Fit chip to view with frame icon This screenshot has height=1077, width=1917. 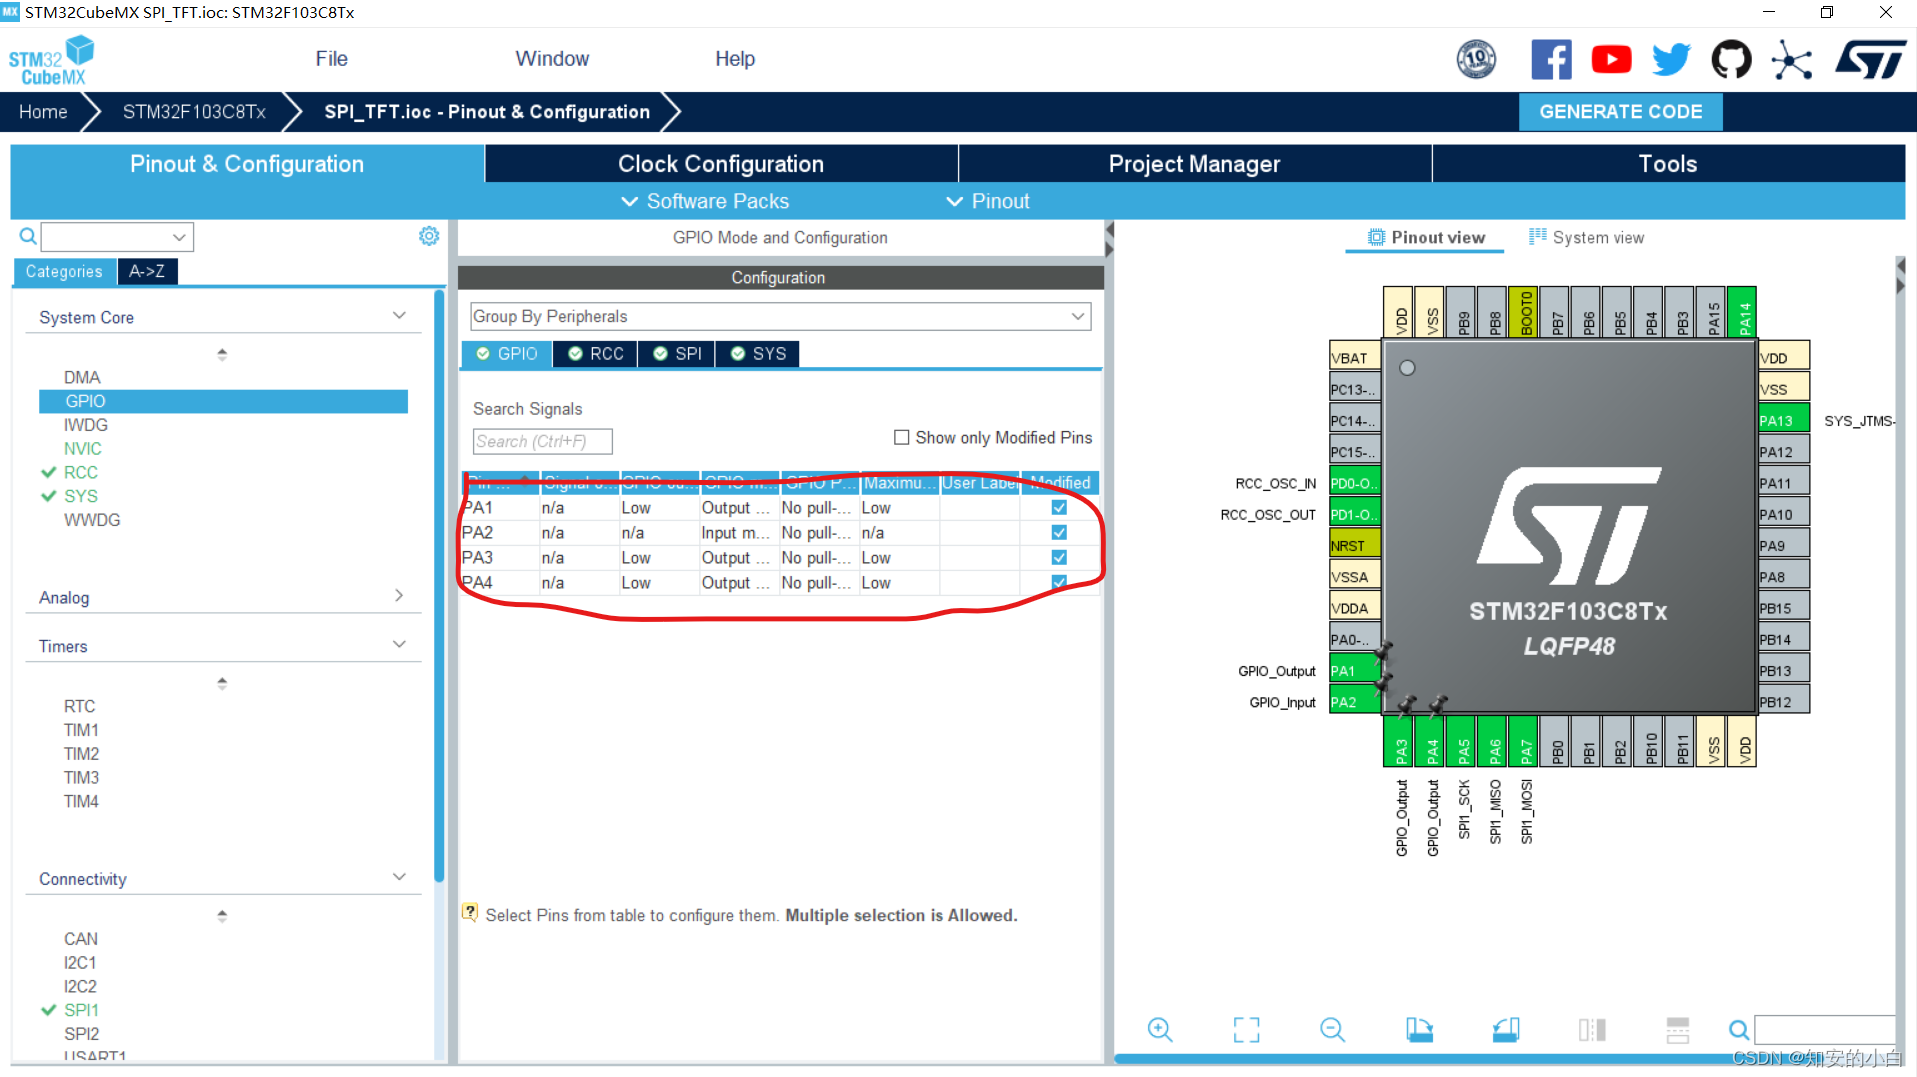[x=1246, y=1029]
